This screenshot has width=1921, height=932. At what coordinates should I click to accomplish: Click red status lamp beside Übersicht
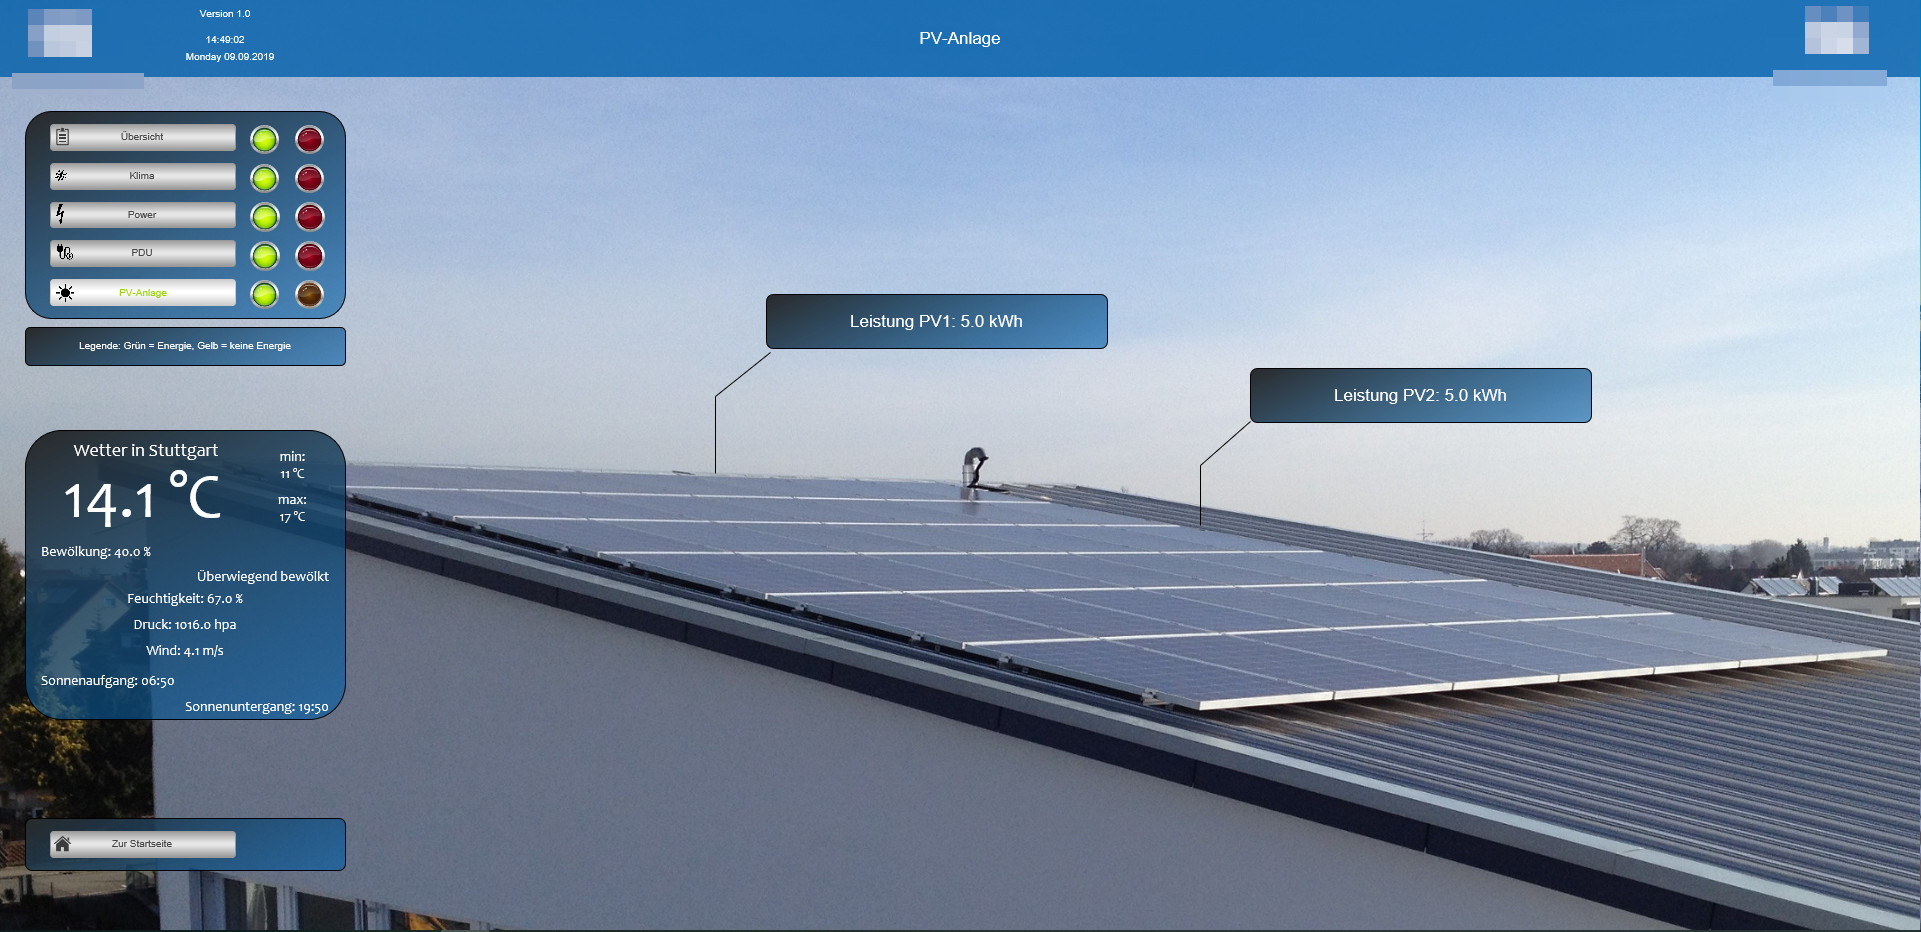310,139
